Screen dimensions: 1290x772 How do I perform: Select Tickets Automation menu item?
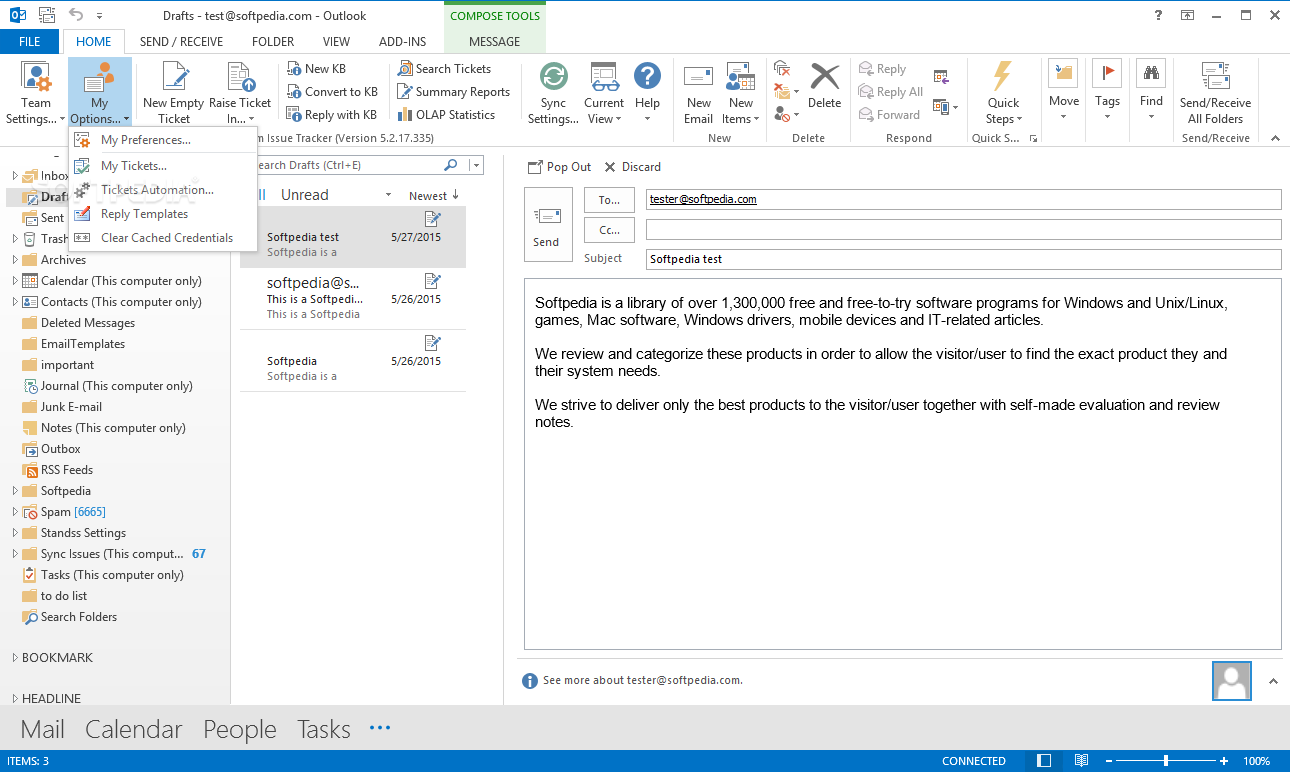pyautogui.click(x=163, y=190)
